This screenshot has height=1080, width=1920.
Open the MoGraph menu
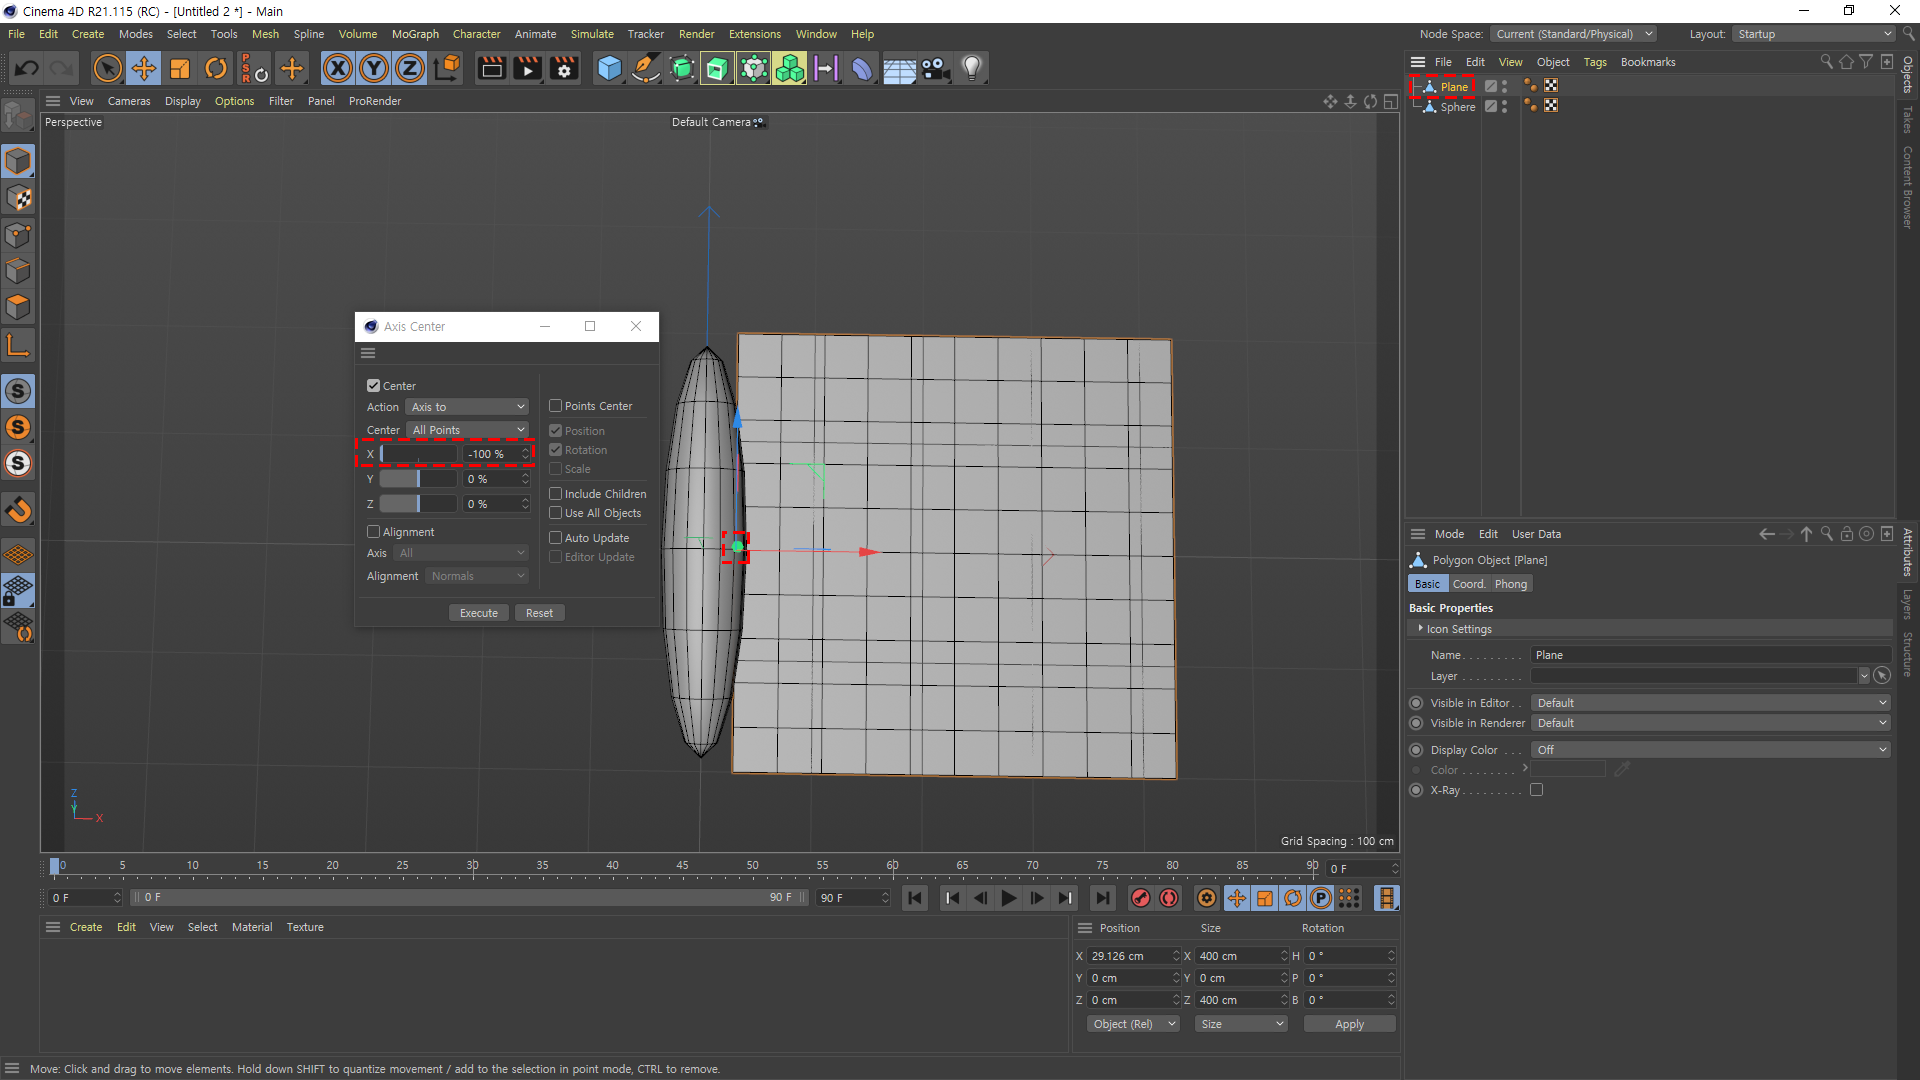415,34
